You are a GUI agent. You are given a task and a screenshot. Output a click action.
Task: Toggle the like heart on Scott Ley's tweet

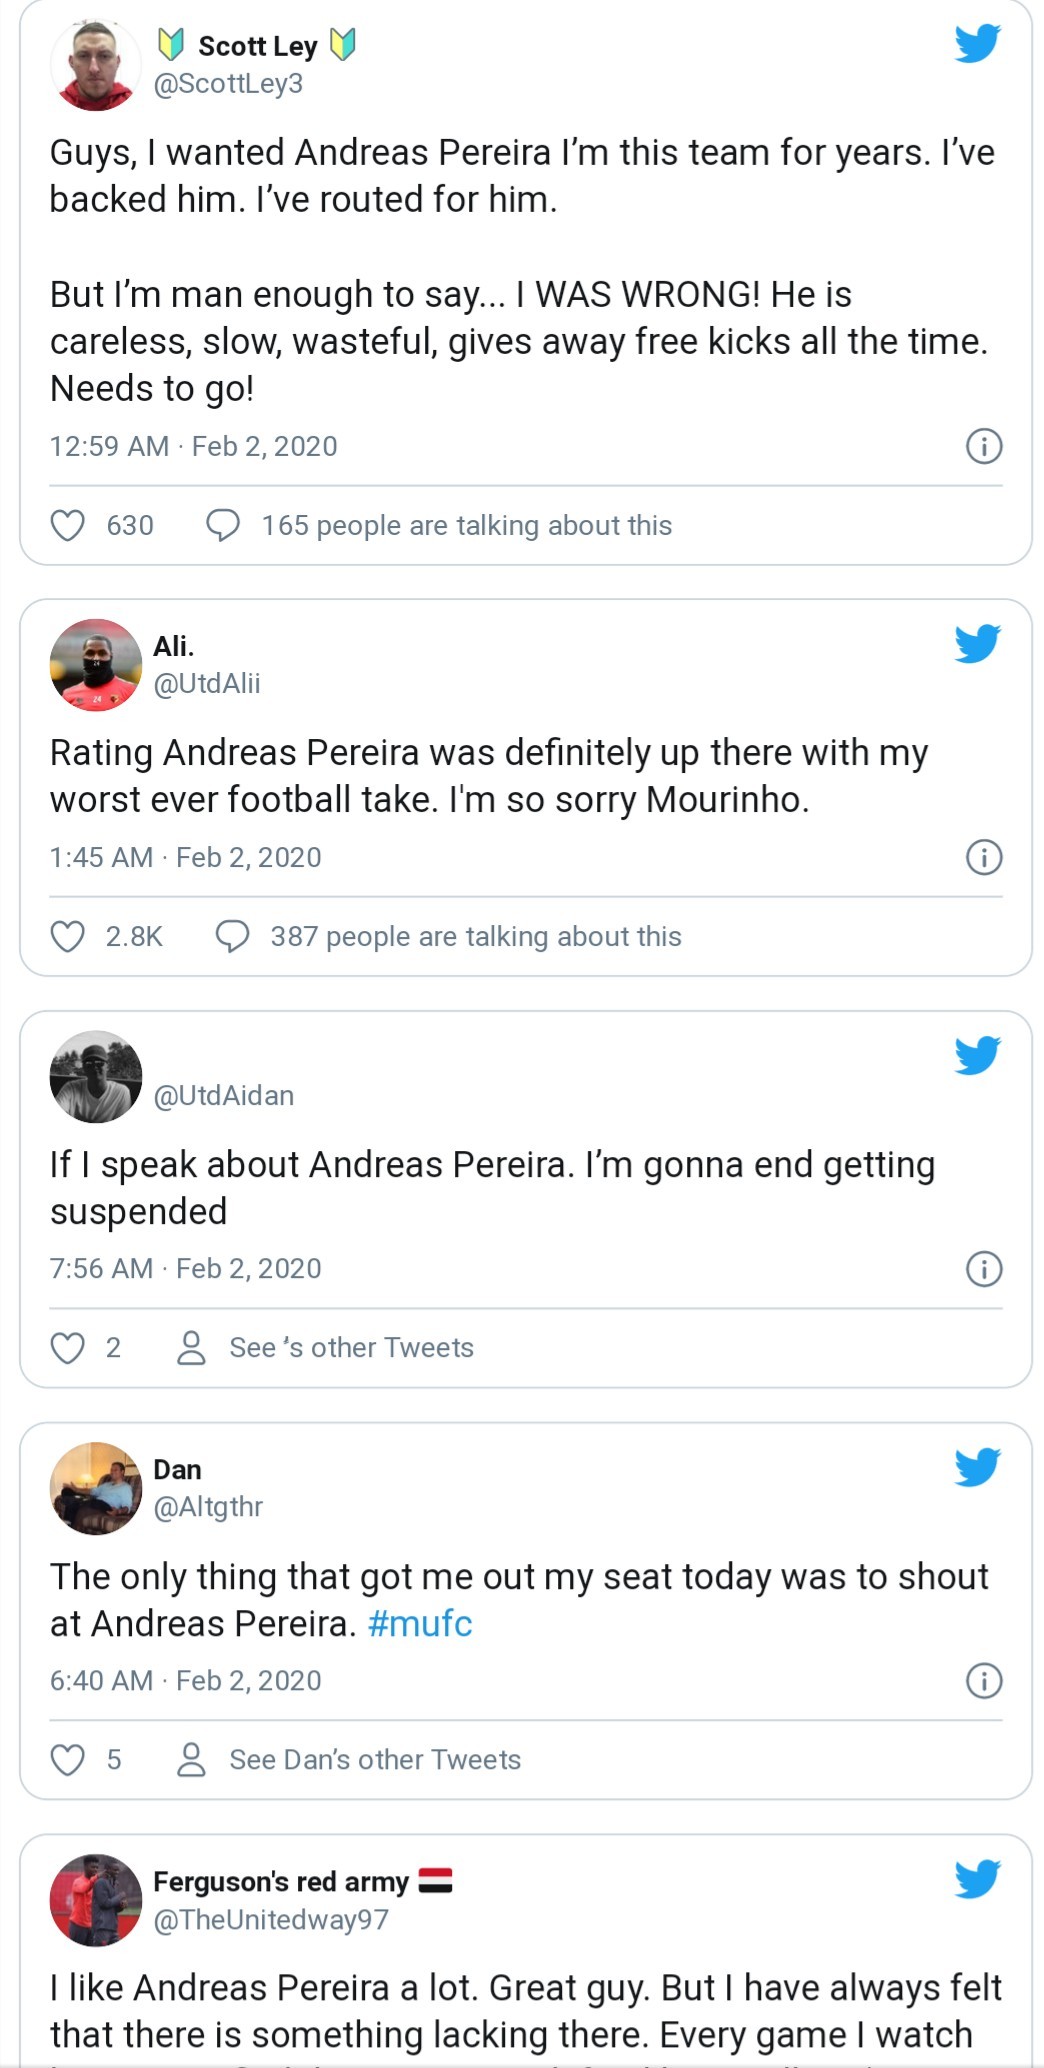click(x=69, y=524)
